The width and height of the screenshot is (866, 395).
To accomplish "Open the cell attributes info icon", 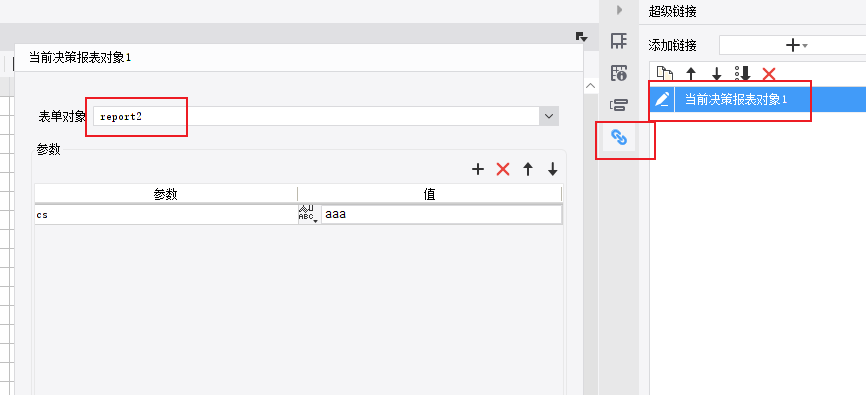I will [619, 72].
